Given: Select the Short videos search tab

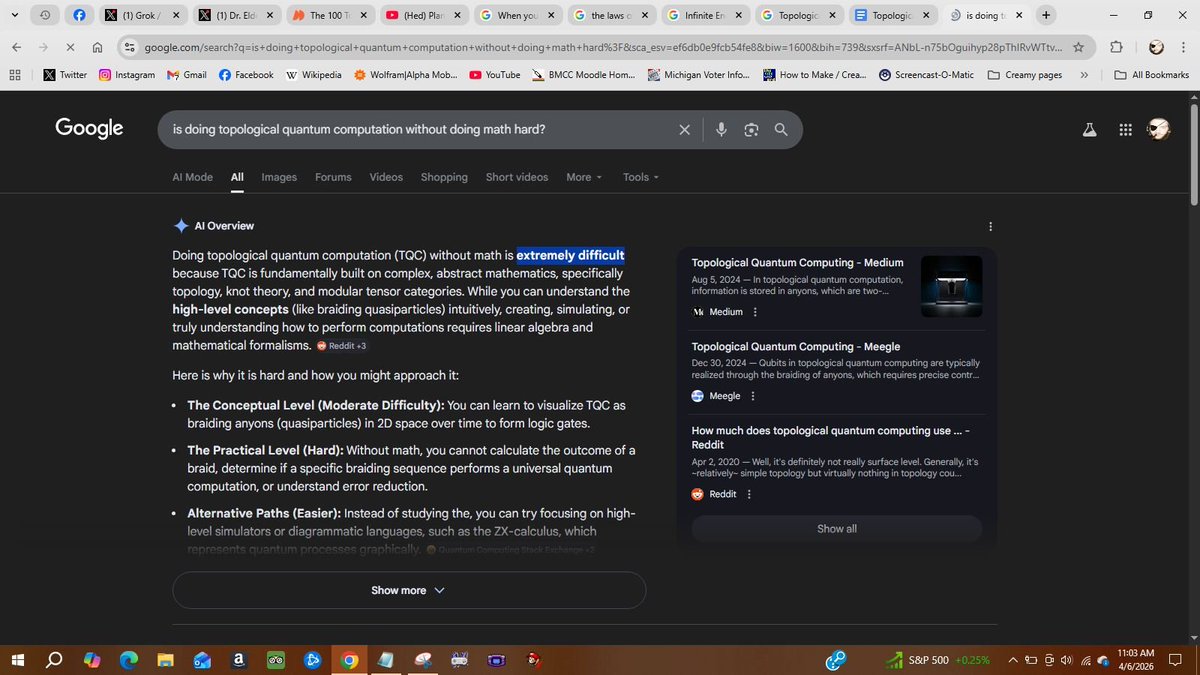Looking at the screenshot, I should click(517, 177).
